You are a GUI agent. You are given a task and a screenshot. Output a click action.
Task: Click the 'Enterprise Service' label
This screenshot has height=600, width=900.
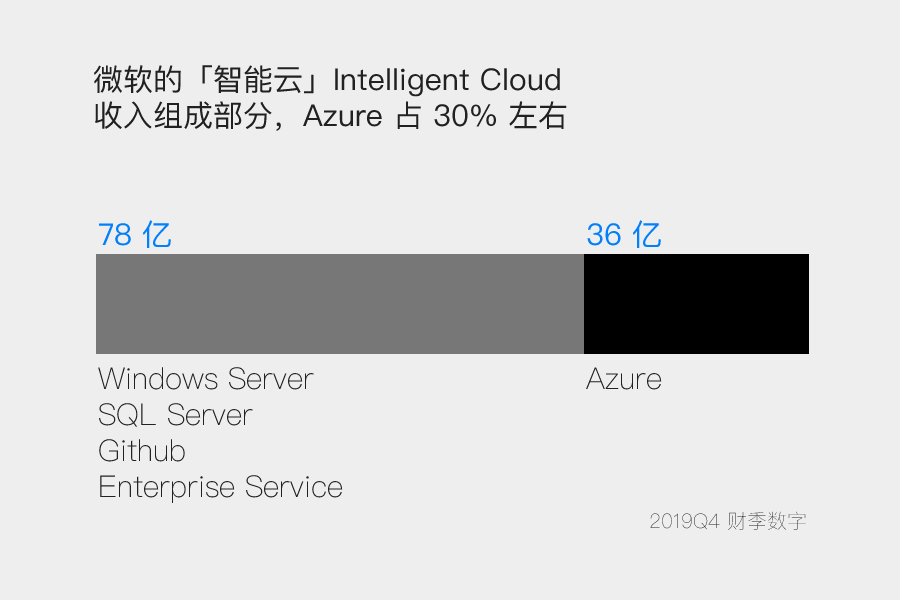[220, 487]
